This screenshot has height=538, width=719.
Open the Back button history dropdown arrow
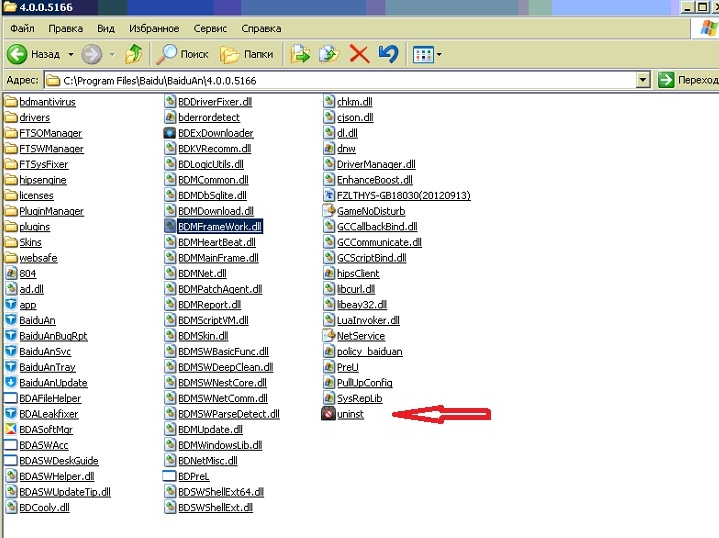pos(71,55)
